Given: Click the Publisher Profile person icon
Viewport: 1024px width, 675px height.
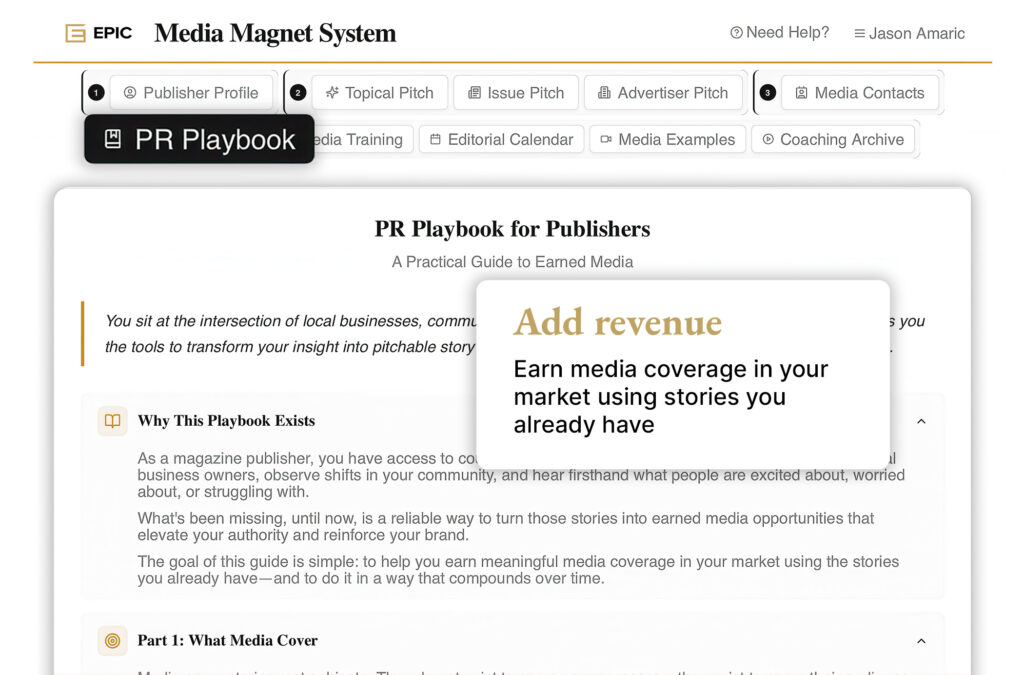Looking at the screenshot, I should pyautogui.click(x=130, y=93).
